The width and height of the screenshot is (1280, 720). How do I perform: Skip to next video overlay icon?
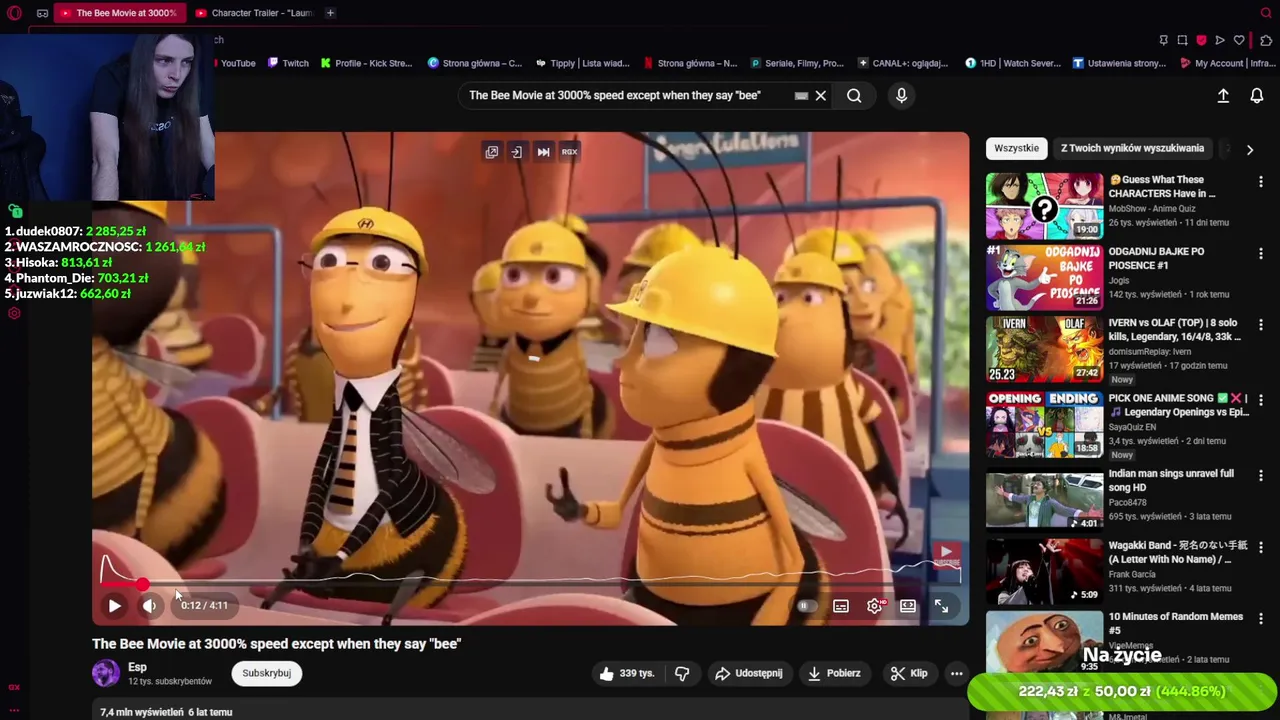543,152
